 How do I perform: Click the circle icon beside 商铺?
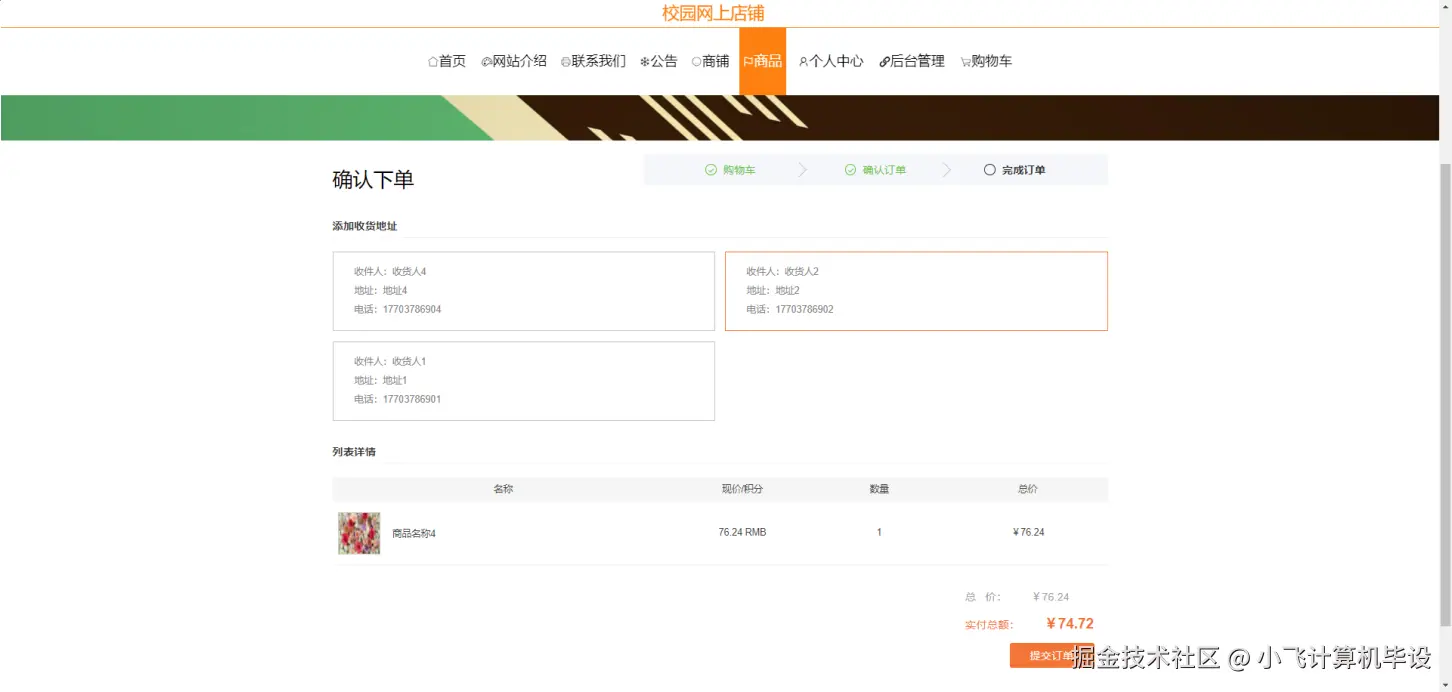click(697, 62)
